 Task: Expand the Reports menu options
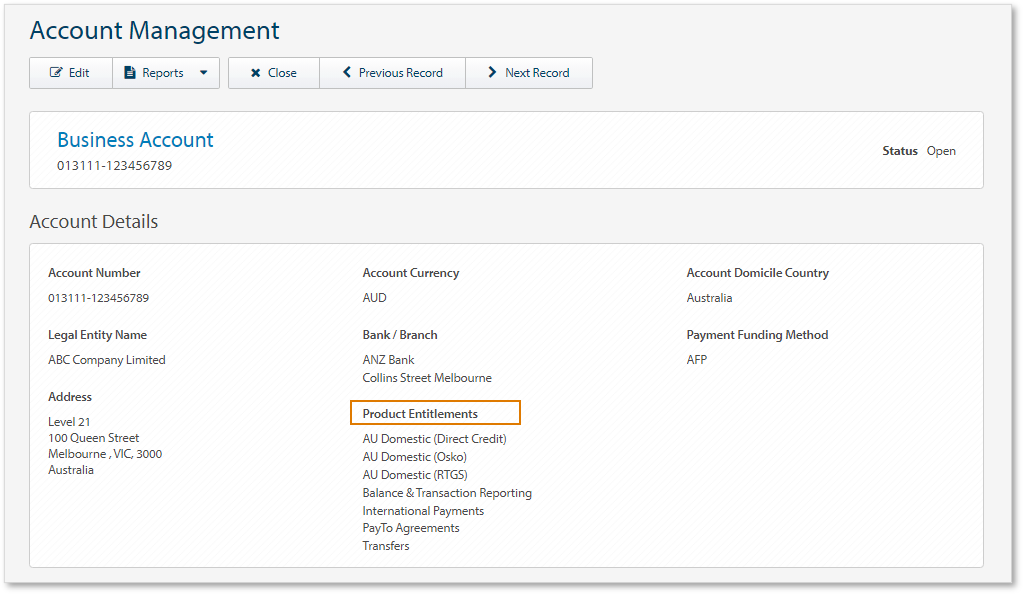click(203, 72)
